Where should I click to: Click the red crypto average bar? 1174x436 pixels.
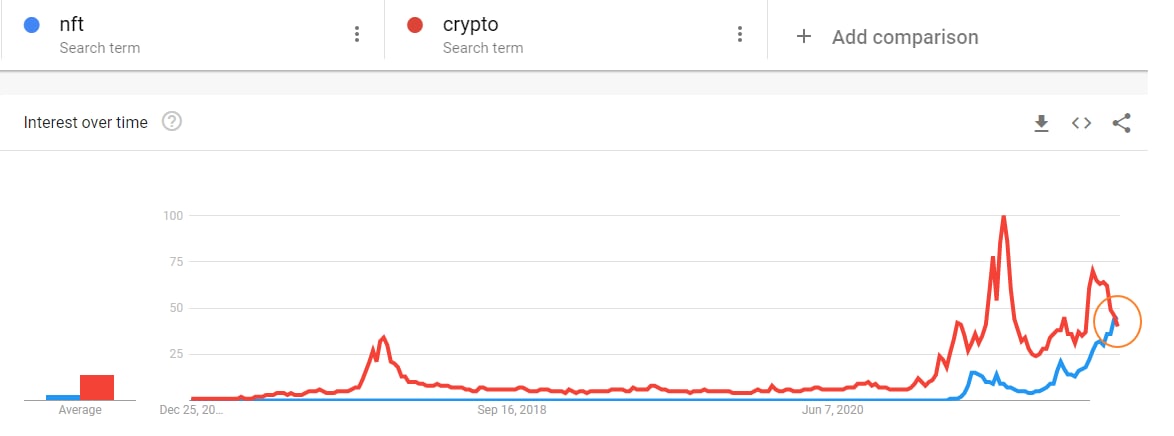pos(97,386)
